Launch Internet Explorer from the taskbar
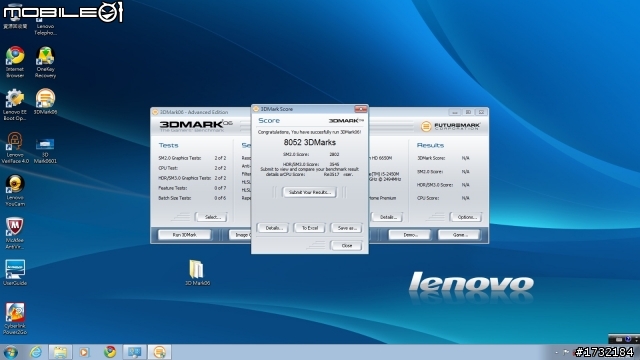 point(36,352)
